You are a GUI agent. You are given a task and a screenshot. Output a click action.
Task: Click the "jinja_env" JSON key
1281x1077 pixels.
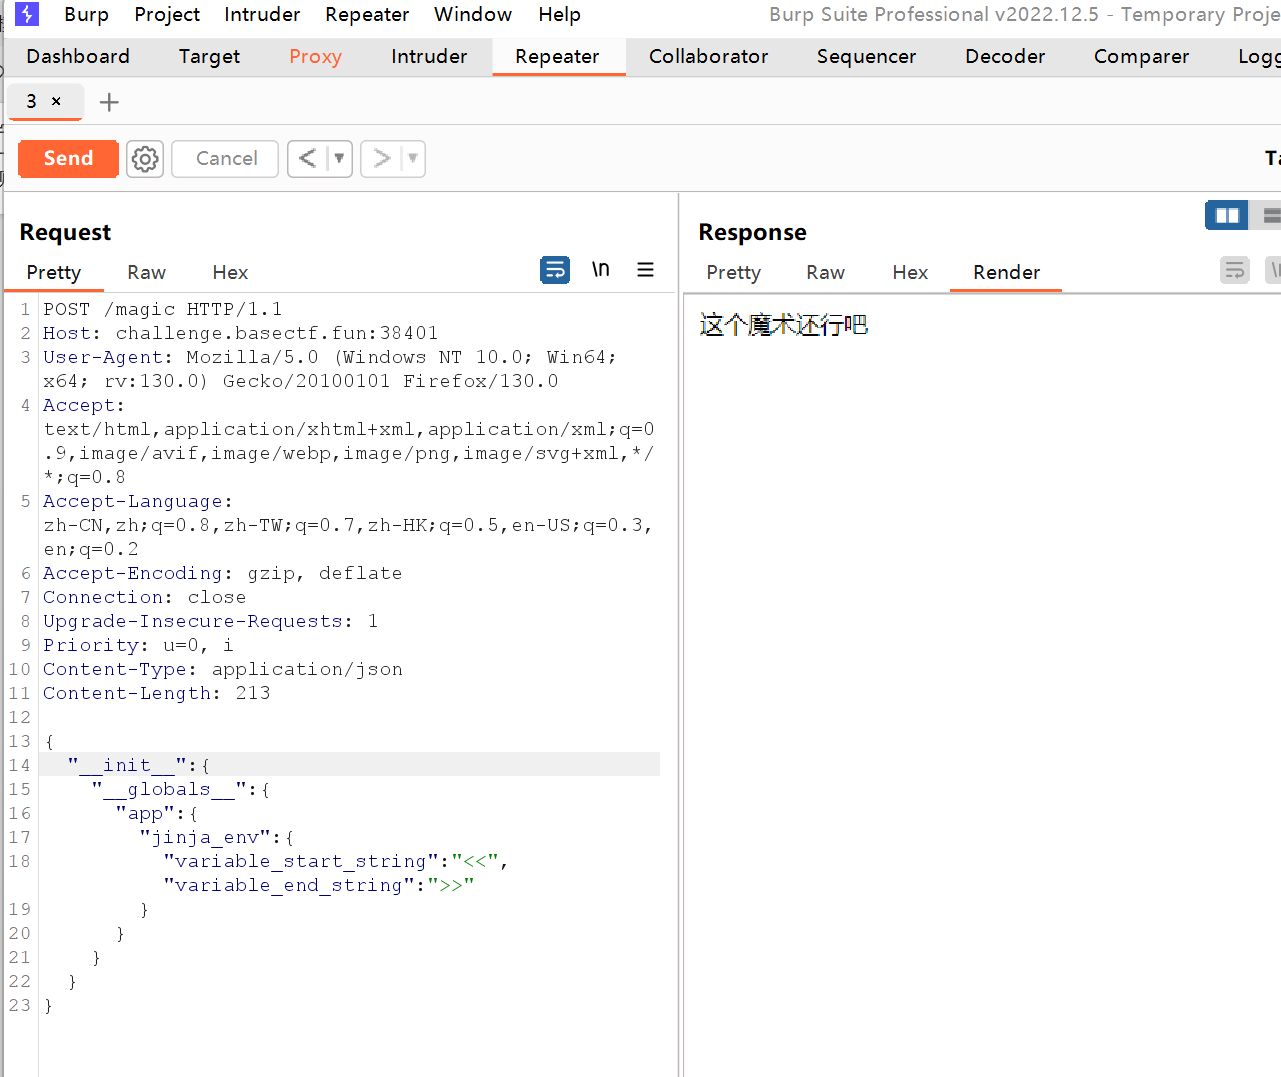point(205,837)
